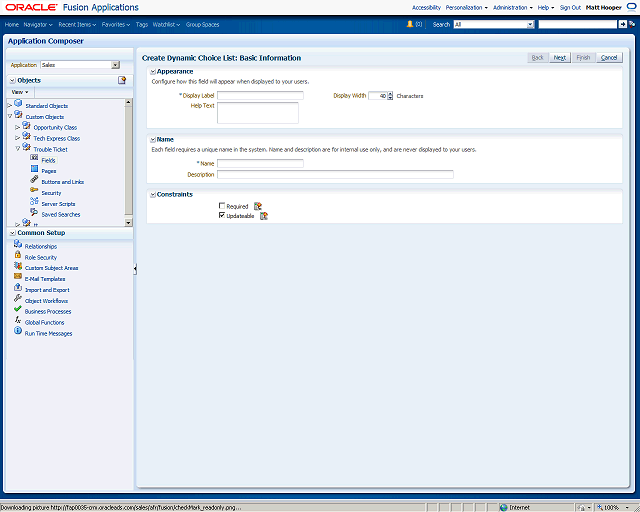Uncheck the Updateable checkbox
The height and width of the screenshot is (512, 640).
(222, 215)
